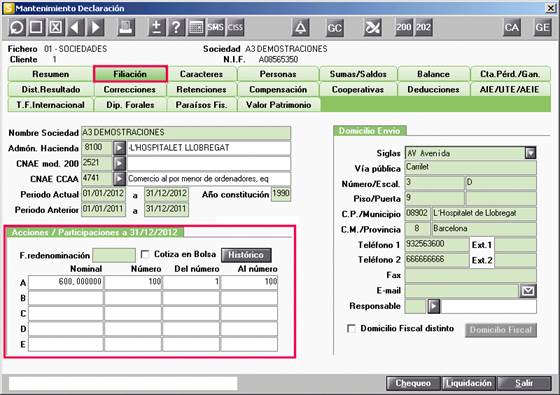Screen dimensions: 560x395
Task: Click the GC toolbar button
Action: coord(335,28)
